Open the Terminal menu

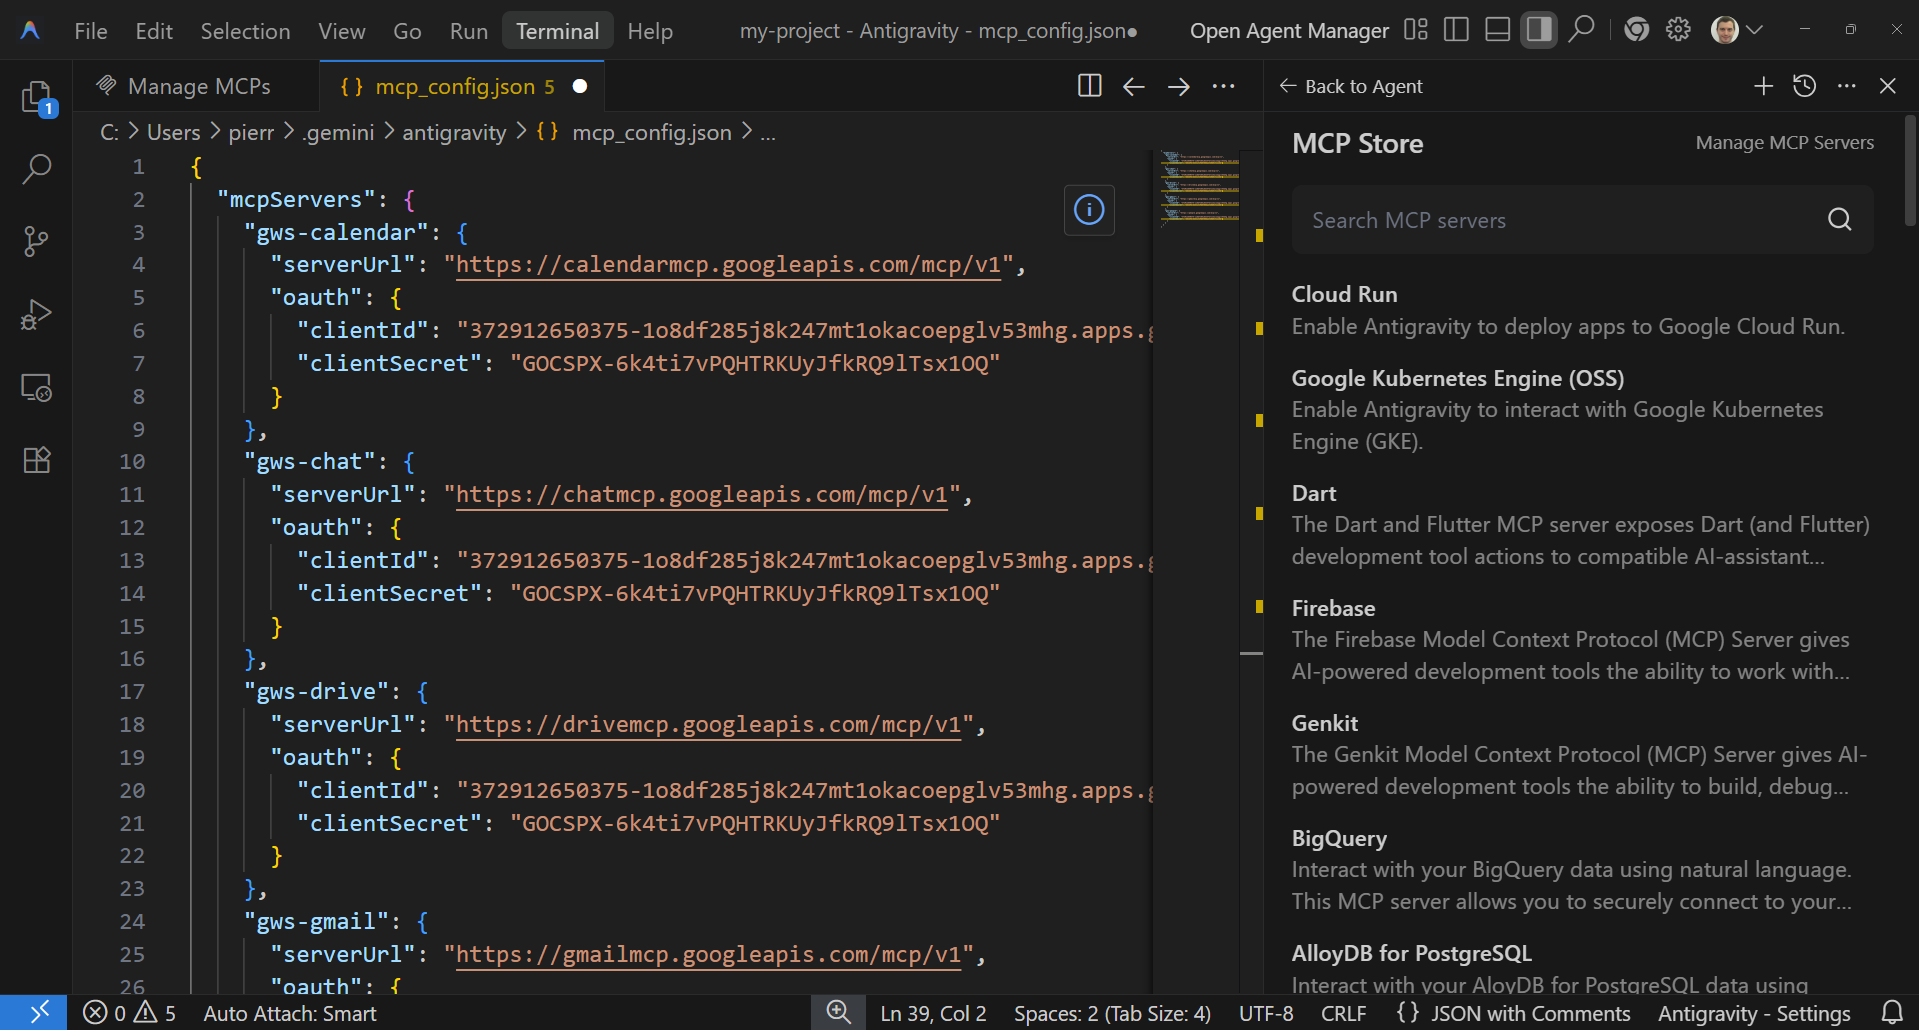(x=558, y=31)
